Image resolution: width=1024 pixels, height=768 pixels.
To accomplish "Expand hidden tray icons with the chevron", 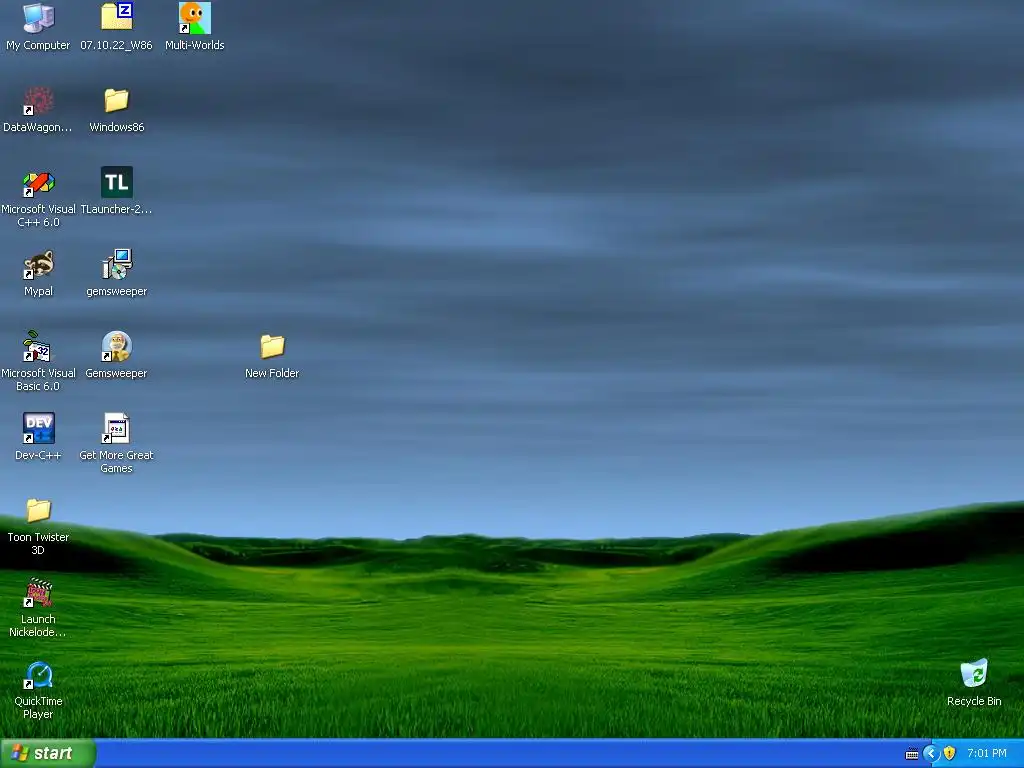I will pos(931,754).
